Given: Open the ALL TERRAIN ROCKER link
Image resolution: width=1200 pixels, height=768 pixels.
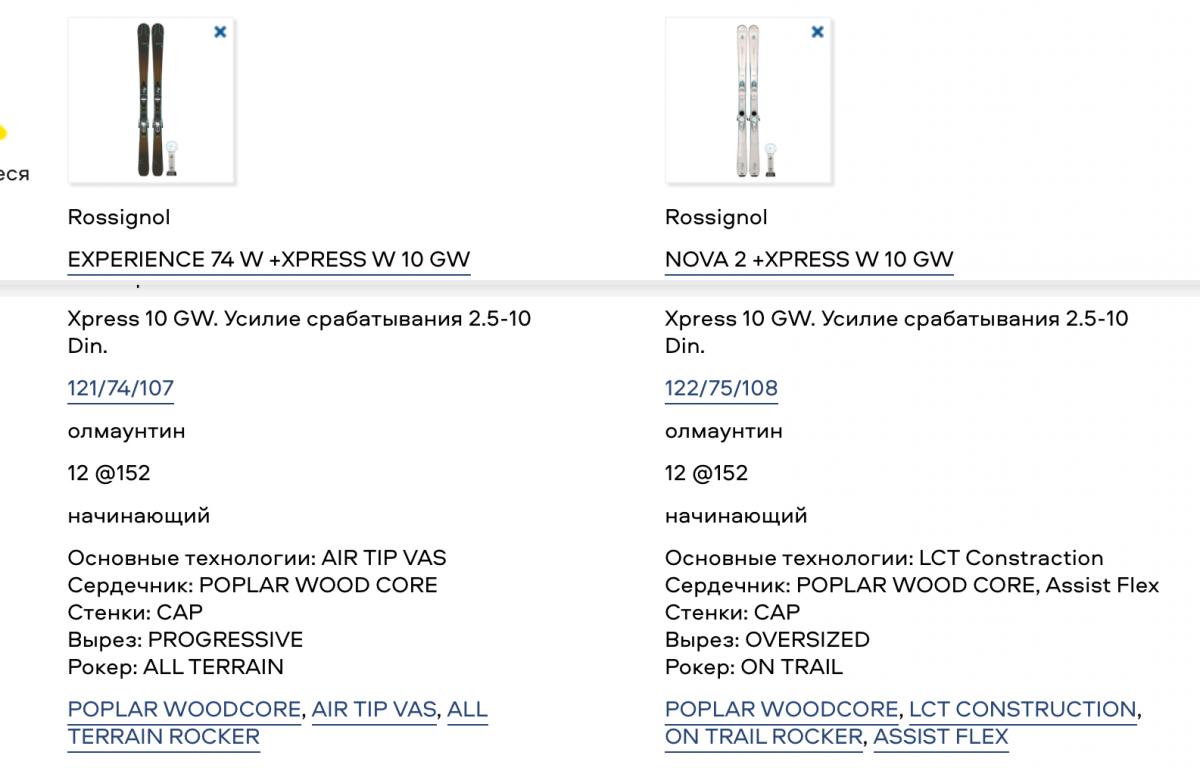Looking at the screenshot, I should point(278,724).
